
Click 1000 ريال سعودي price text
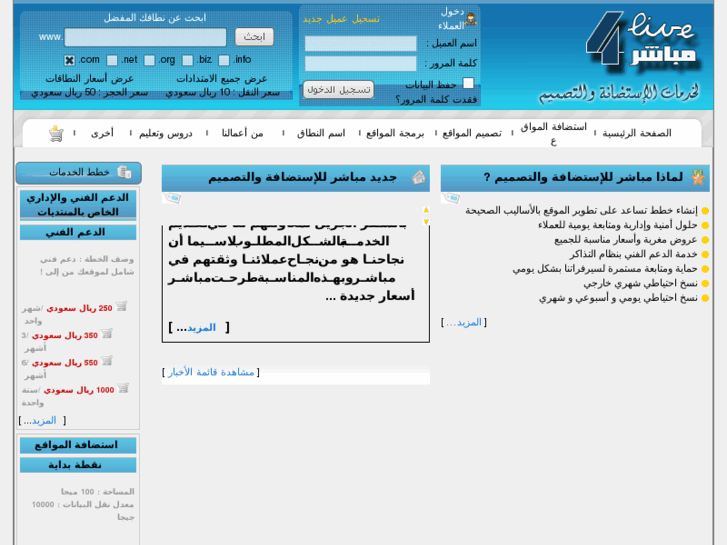click(79, 390)
